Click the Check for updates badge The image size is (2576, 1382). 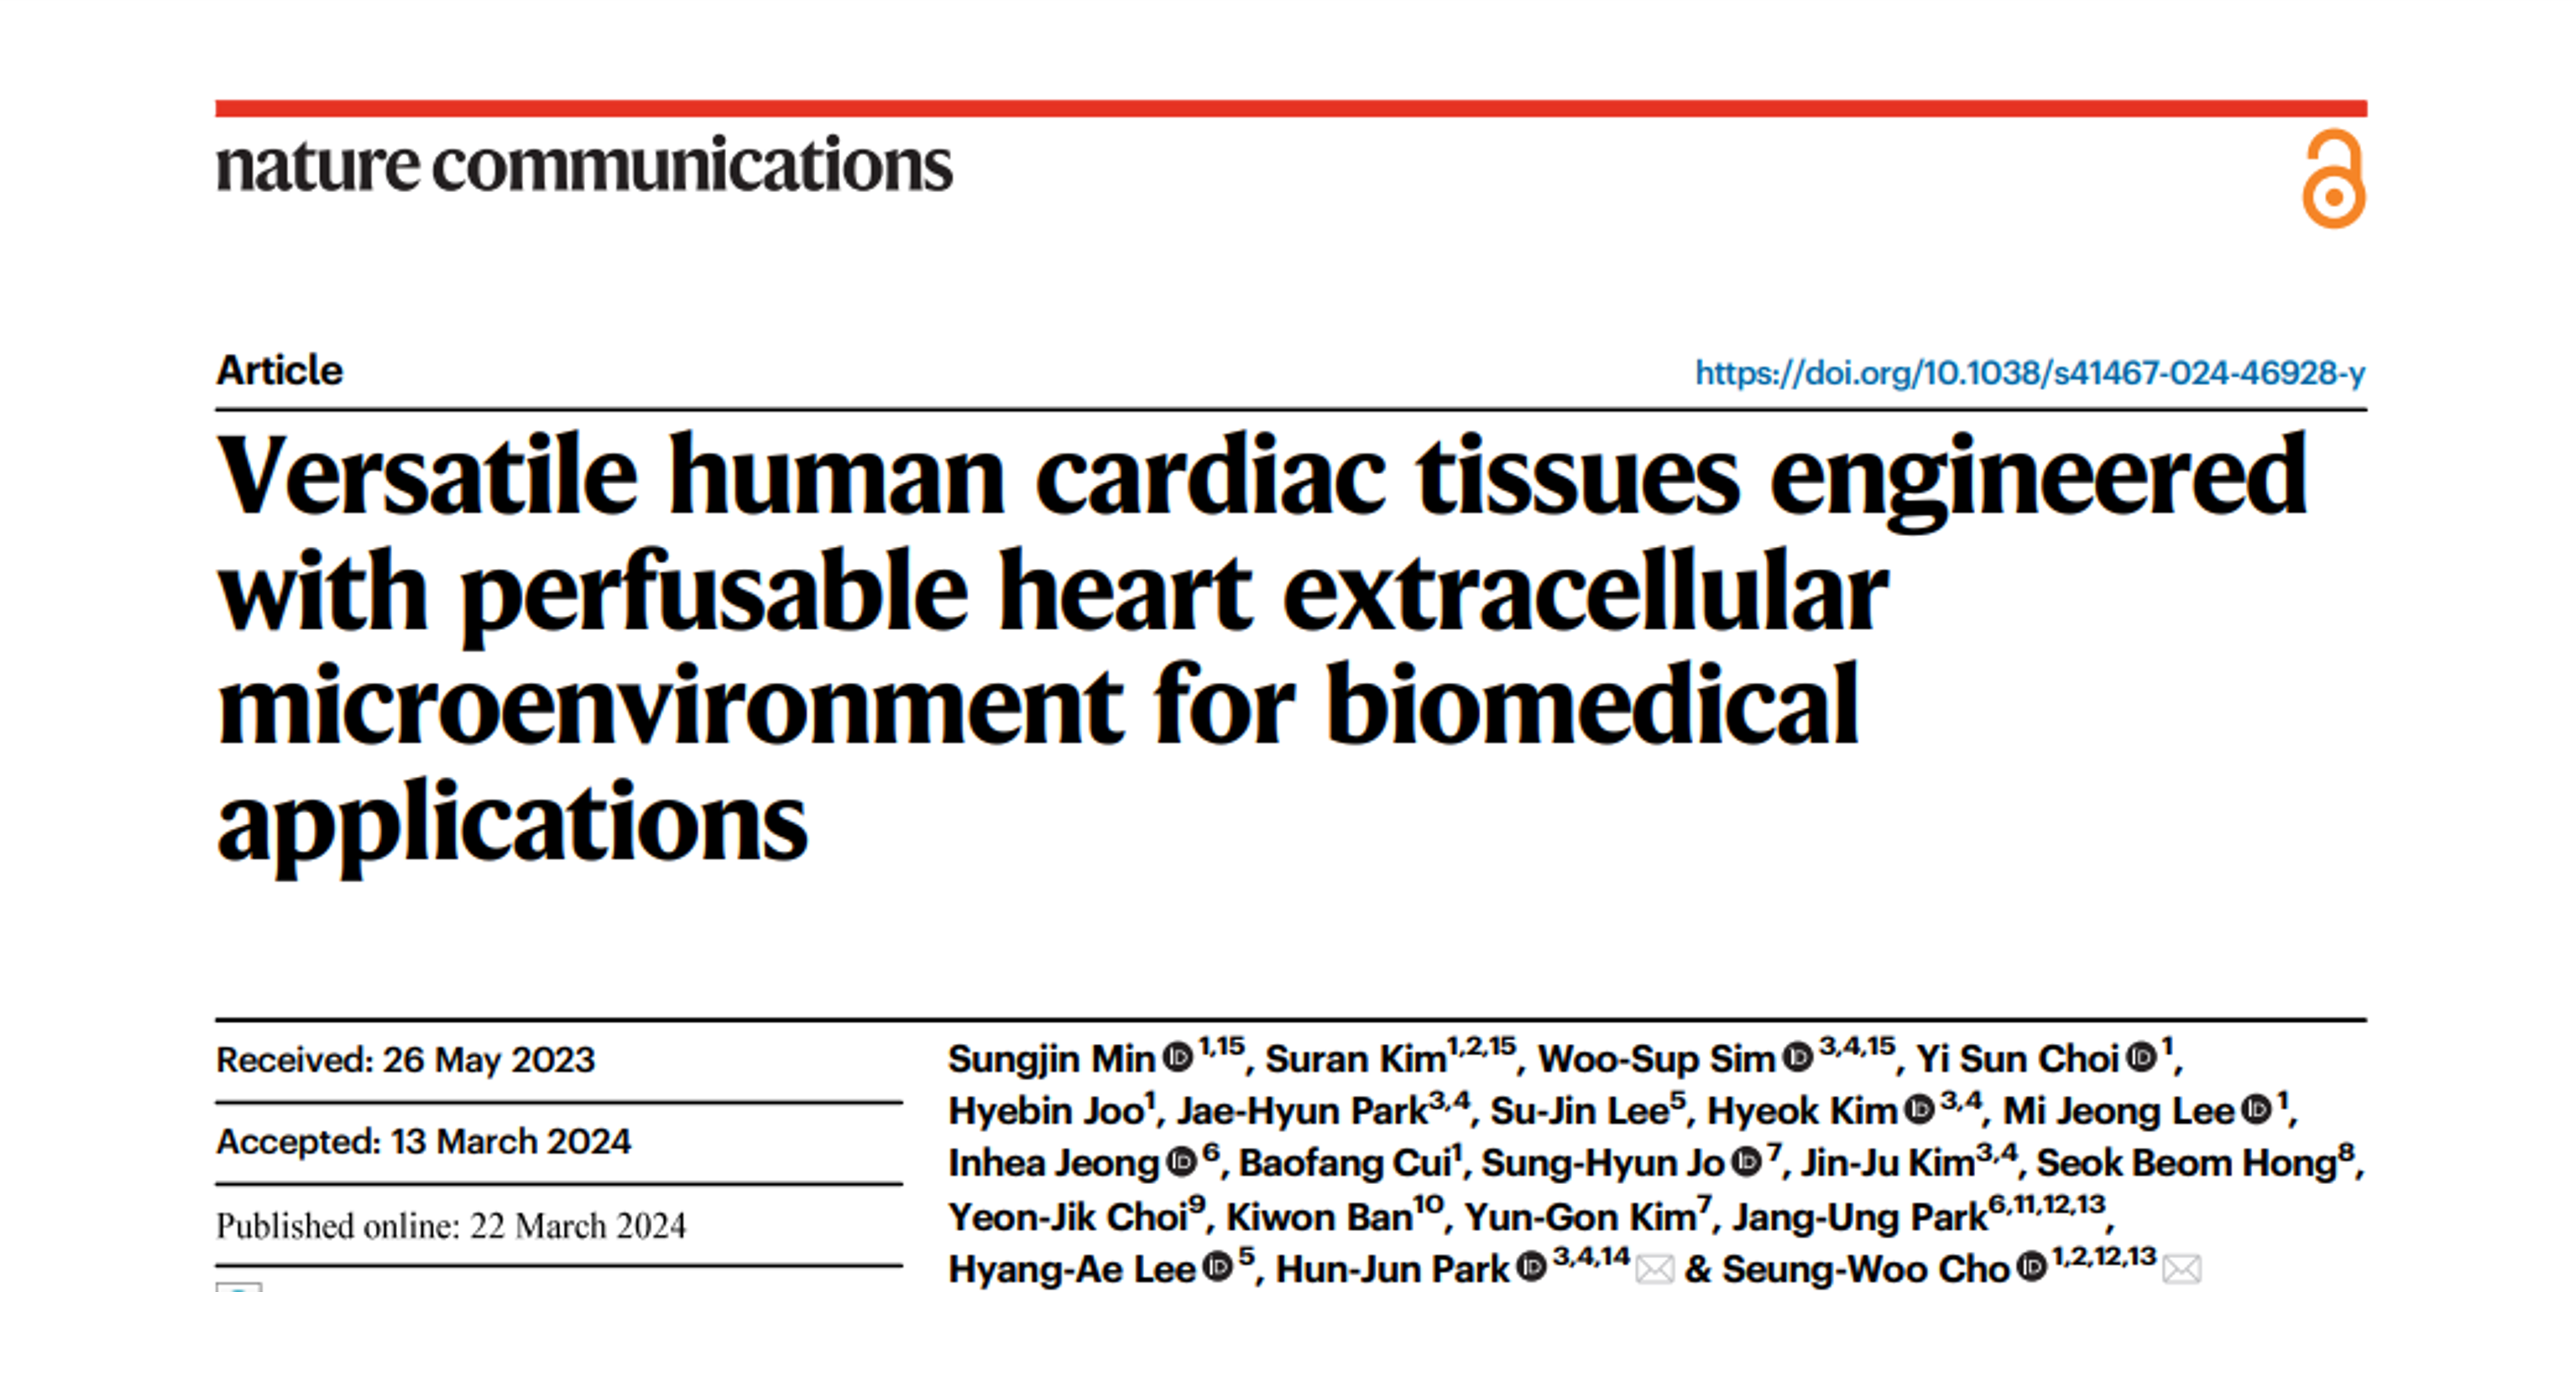[x=239, y=1287]
